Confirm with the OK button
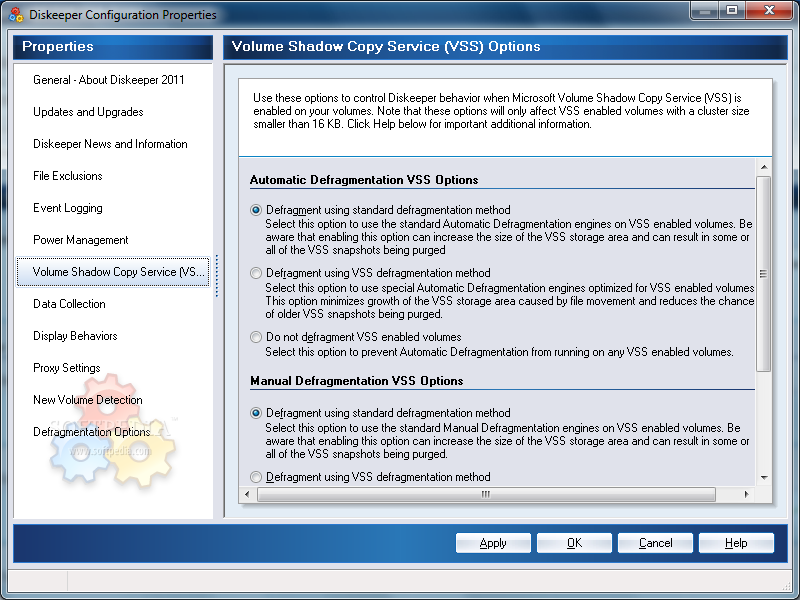 pos(574,543)
